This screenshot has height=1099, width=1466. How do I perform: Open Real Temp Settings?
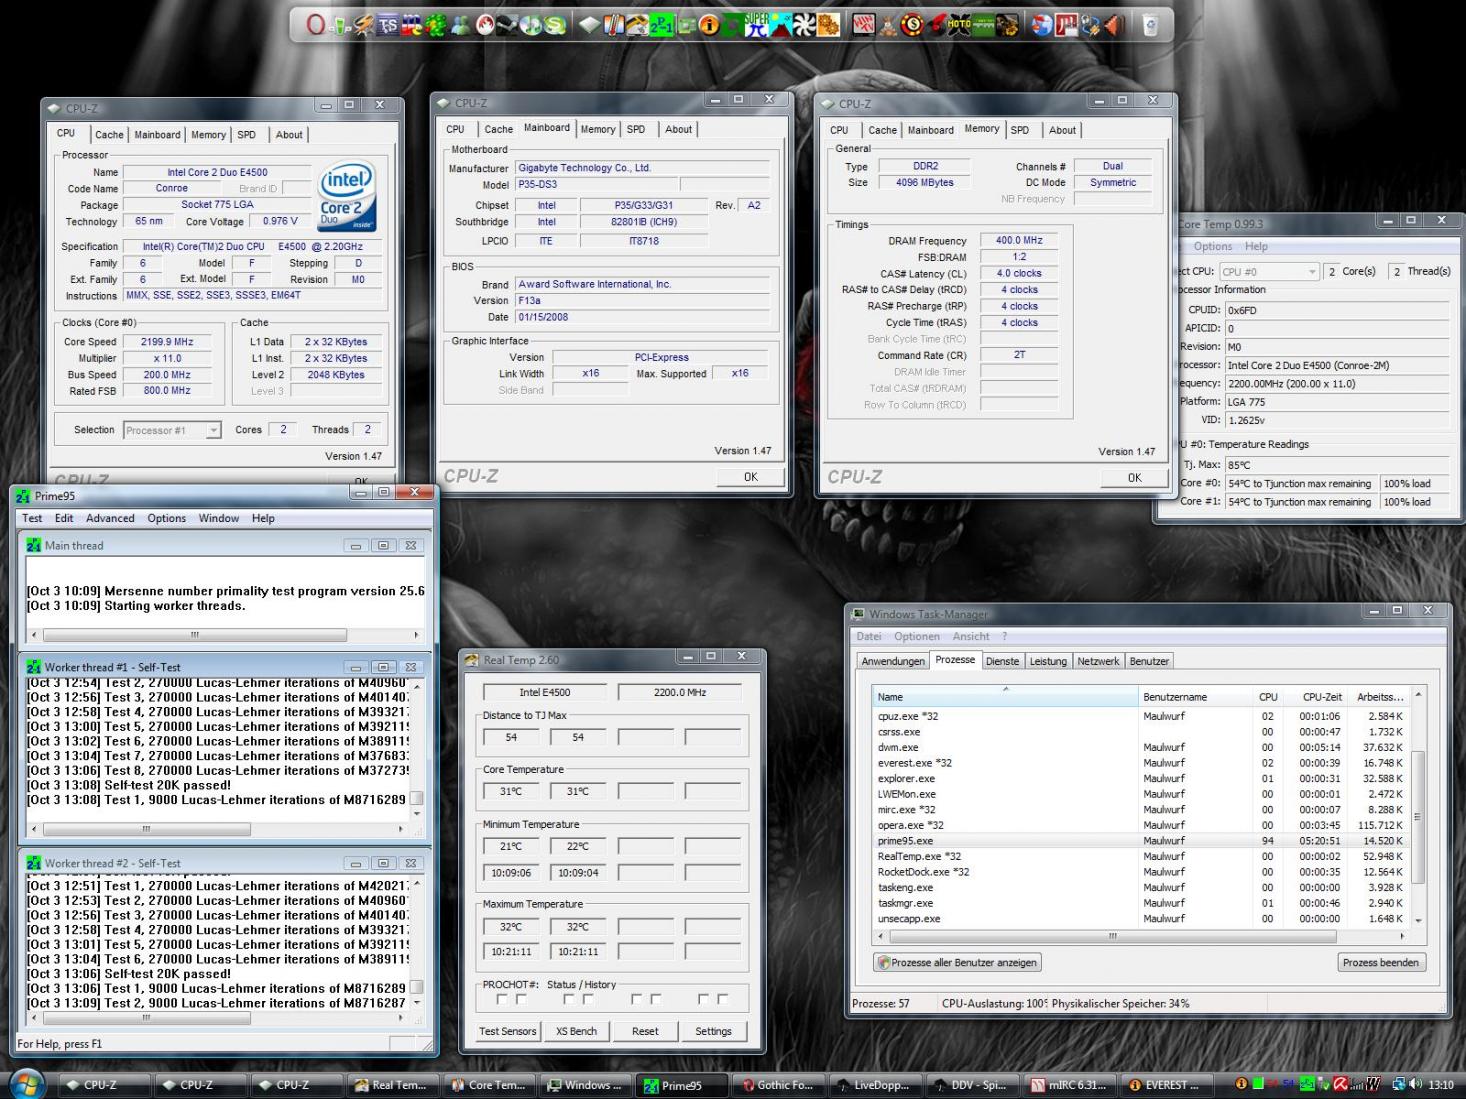pyautogui.click(x=713, y=1031)
